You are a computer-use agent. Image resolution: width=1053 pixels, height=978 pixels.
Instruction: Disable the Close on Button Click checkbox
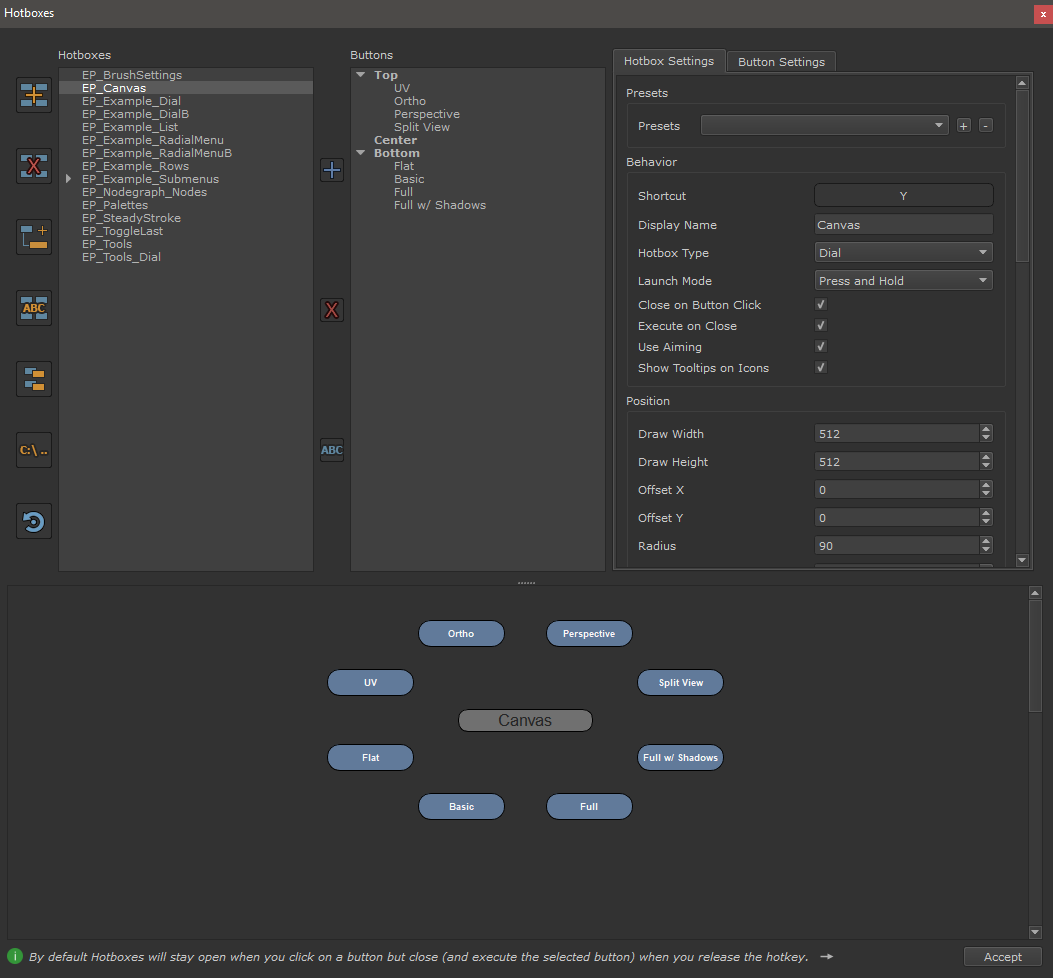[821, 305]
